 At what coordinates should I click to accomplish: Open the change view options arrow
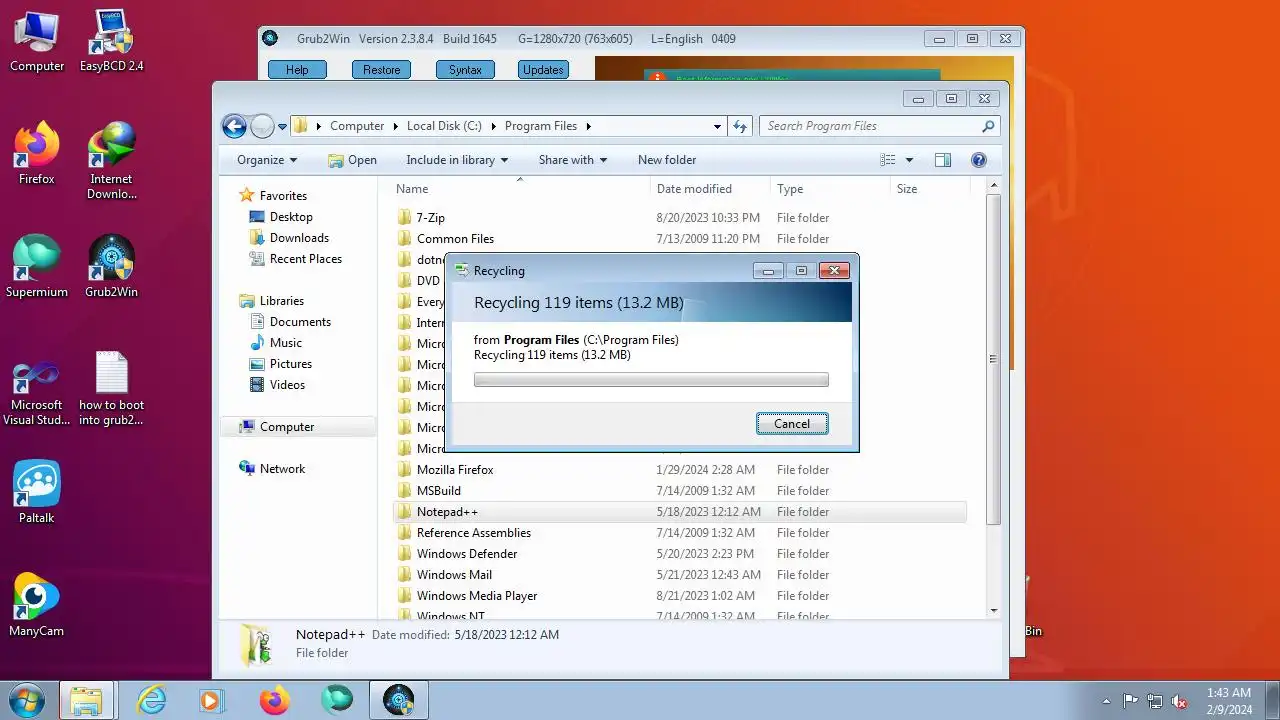[x=909, y=160]
